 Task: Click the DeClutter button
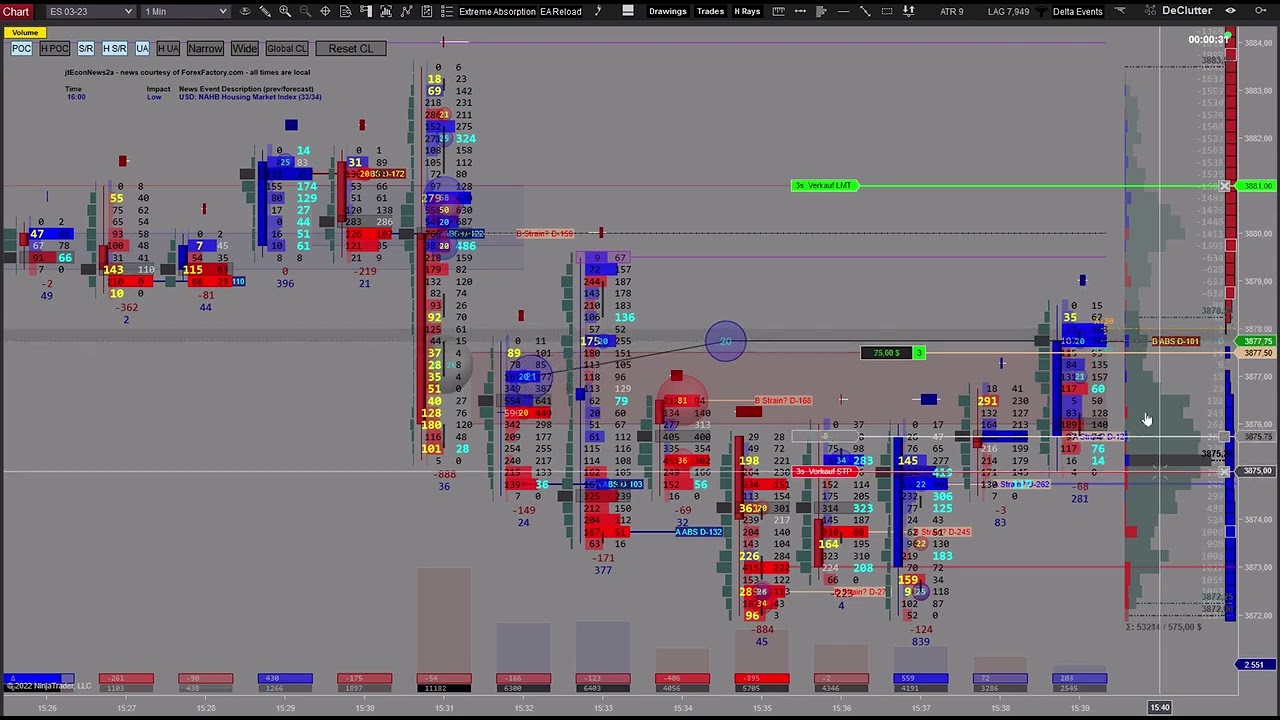click(1187, 11)
